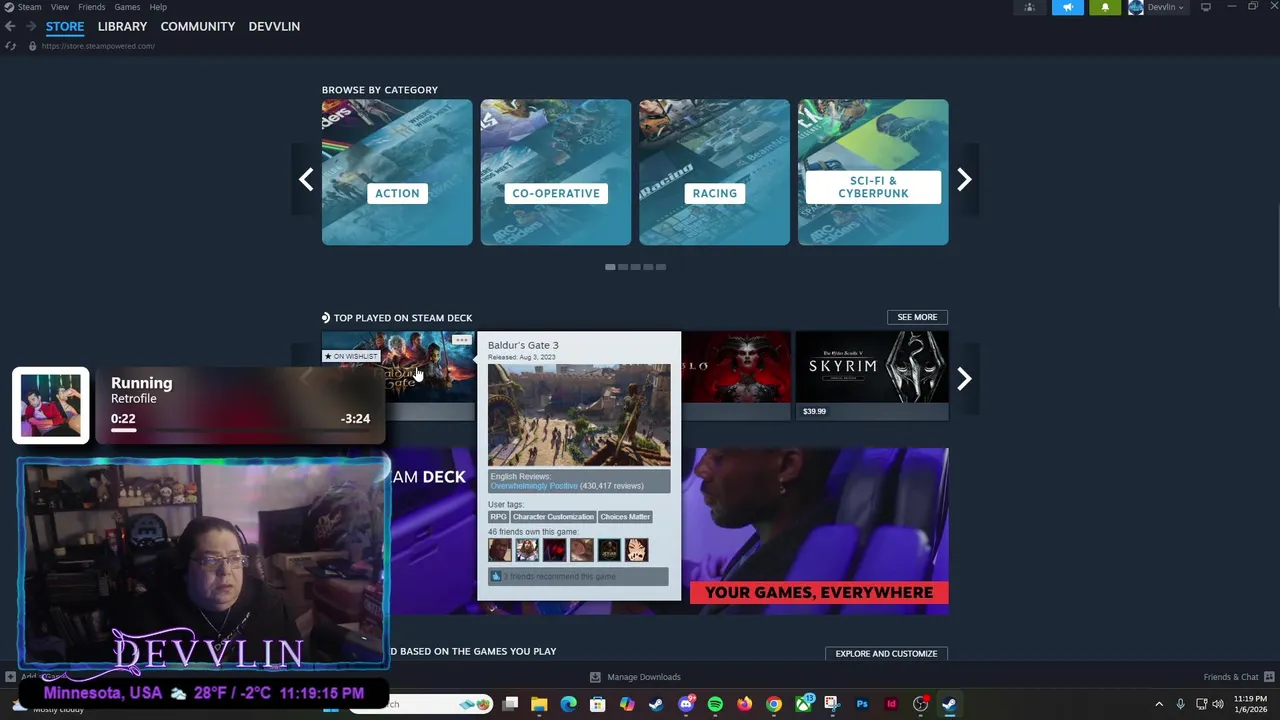Open friends activity icon in the header

pos(1029,7)
